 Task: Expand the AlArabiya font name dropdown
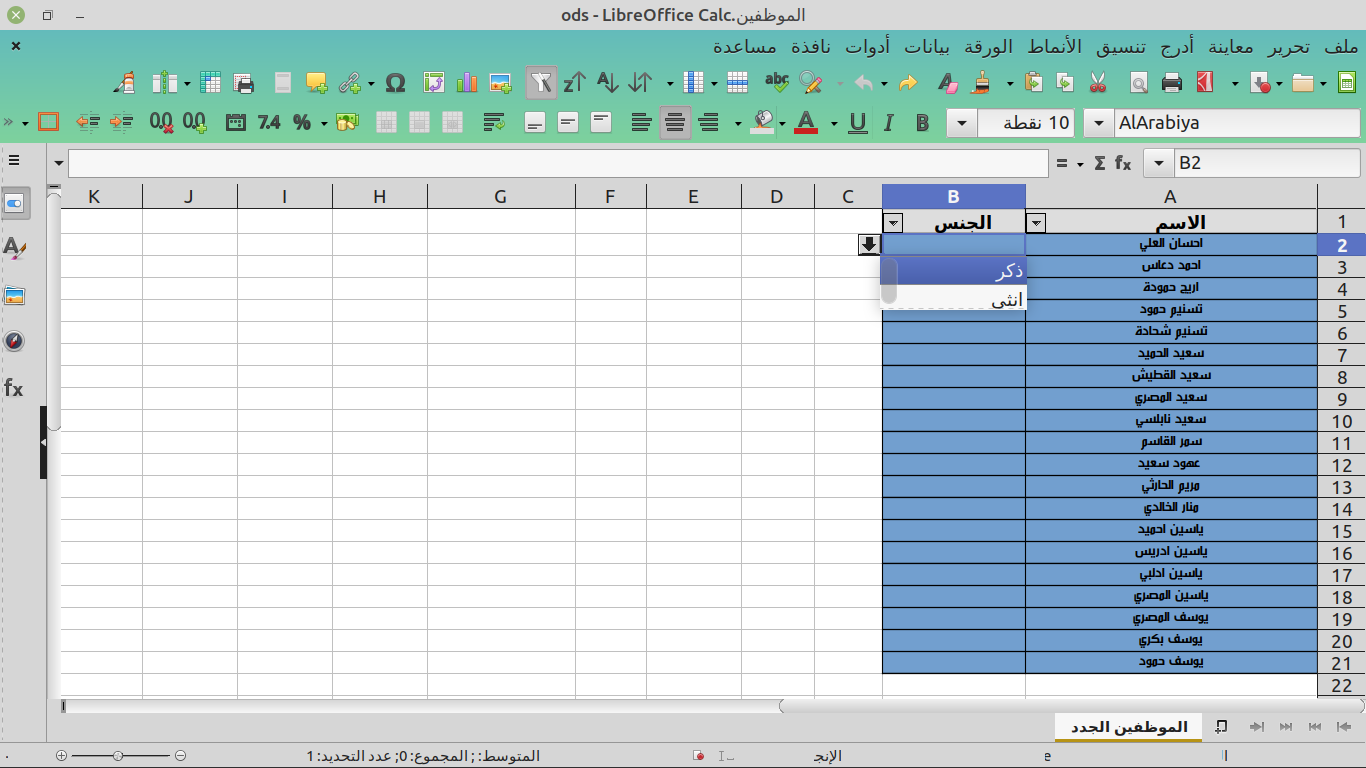pos(1099,123)
